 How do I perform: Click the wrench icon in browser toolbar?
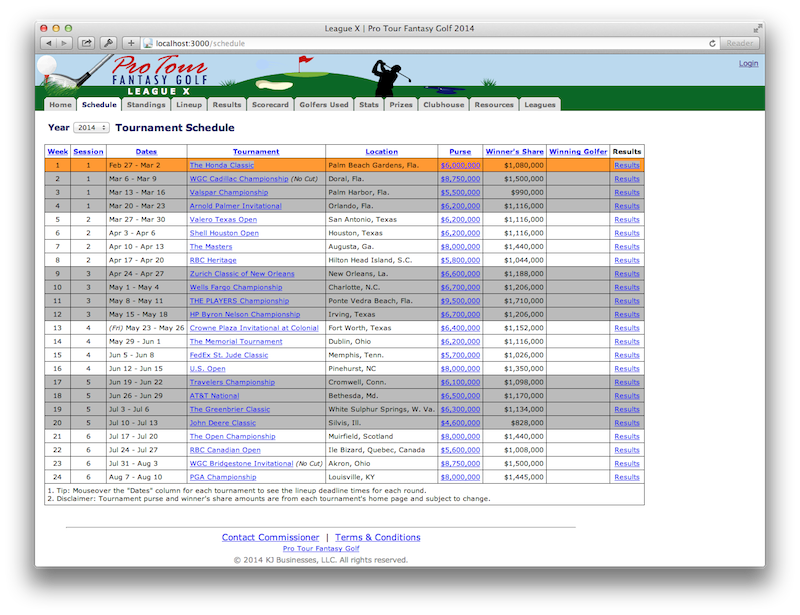pos(108,43)
